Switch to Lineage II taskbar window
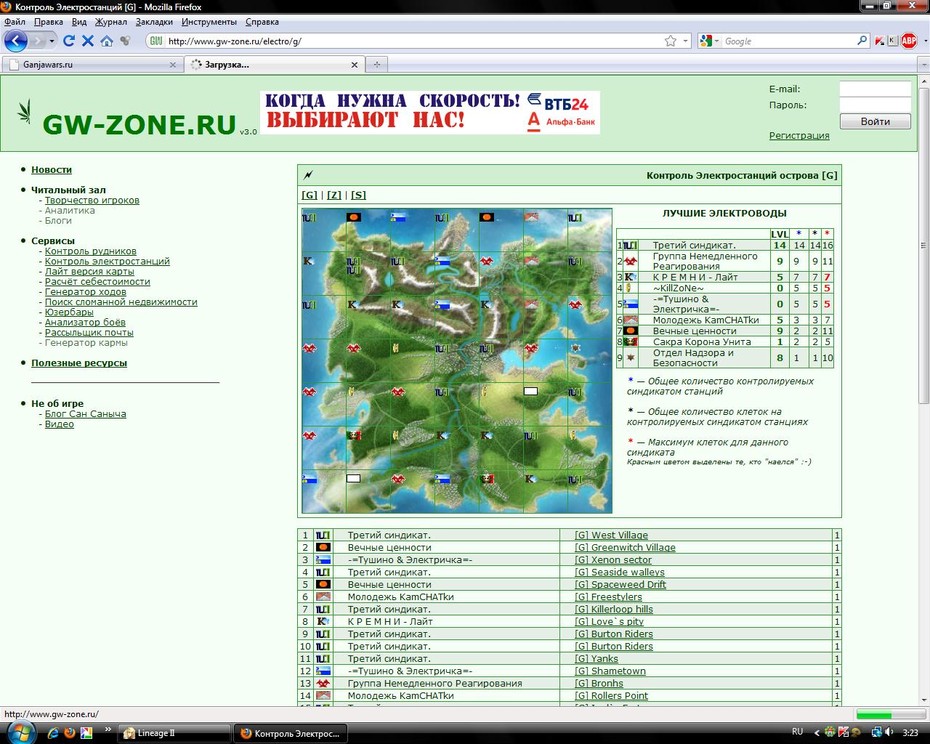This screenshot has width=930, height=744. coord(173,733)
